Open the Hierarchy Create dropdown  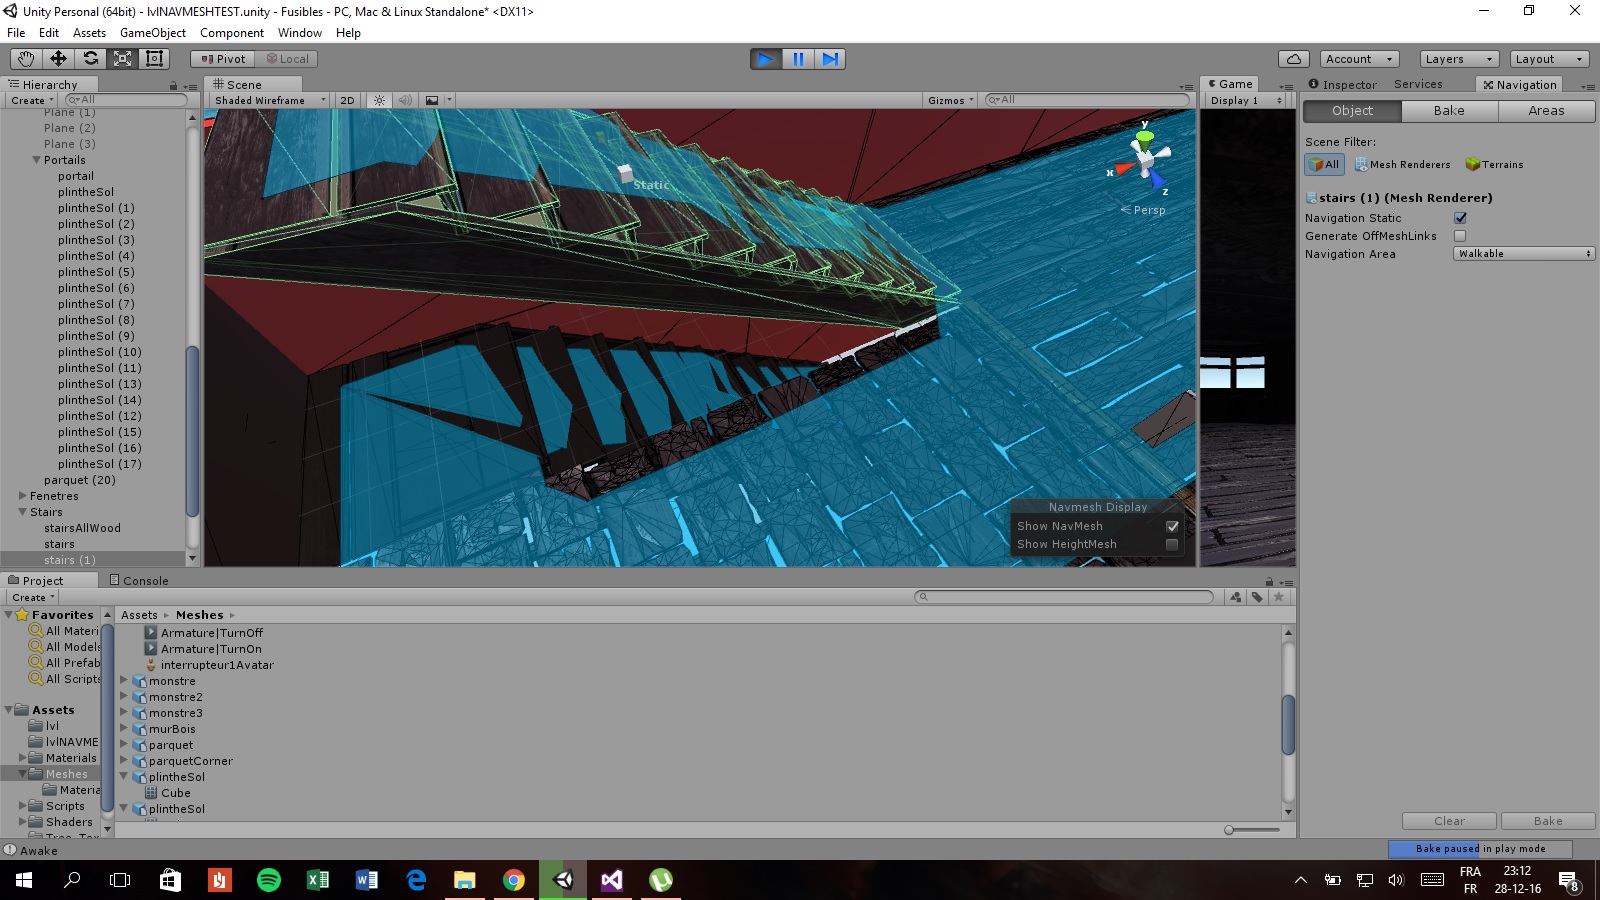pyautogui.click(x=32, y=100)
